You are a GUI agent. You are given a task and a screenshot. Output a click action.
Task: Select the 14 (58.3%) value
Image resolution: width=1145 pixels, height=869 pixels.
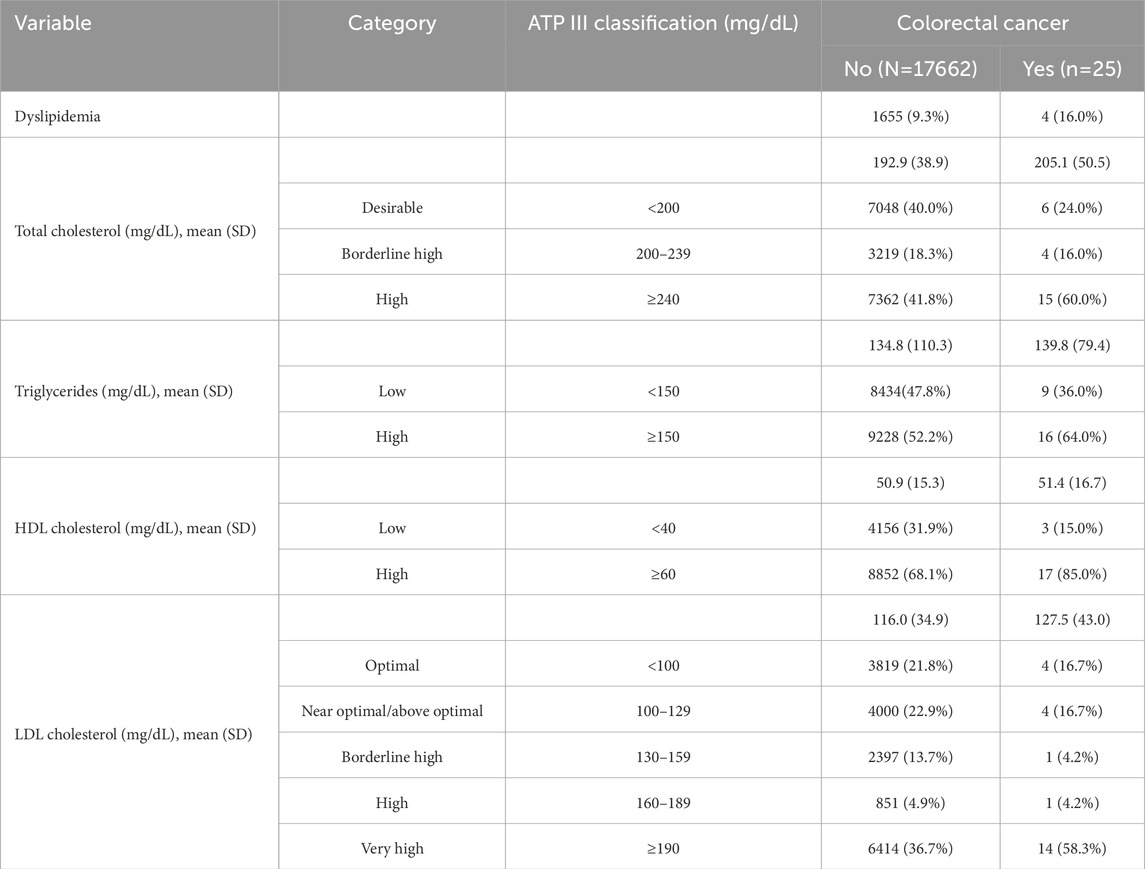click(1072, 849)
